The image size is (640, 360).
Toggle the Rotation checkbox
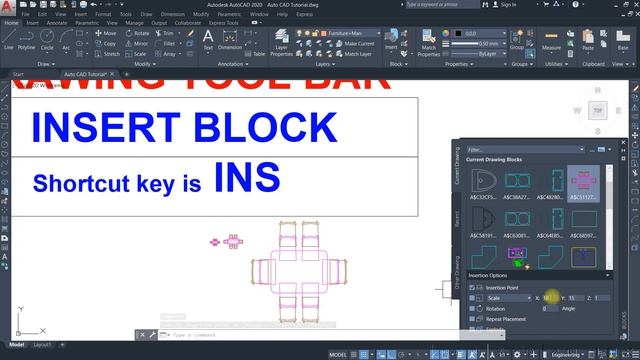click(x=472, y=309)
